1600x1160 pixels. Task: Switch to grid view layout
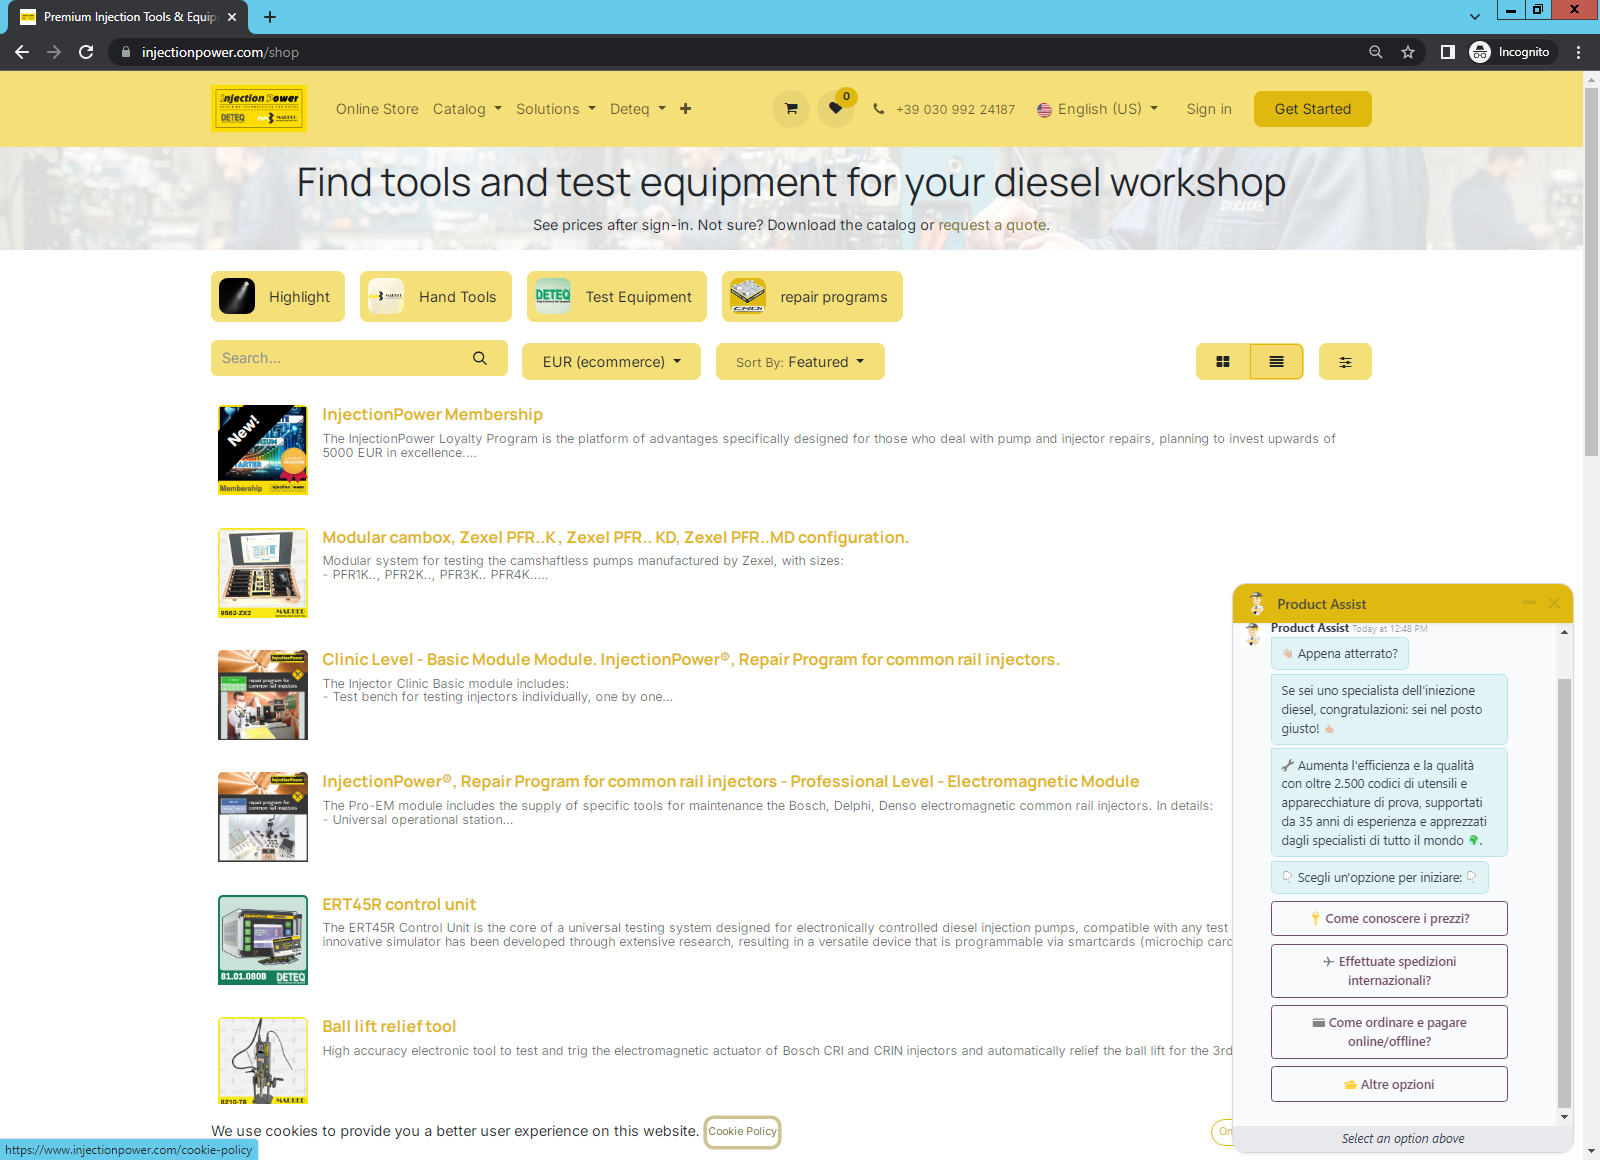click(x=1222, y=362)
